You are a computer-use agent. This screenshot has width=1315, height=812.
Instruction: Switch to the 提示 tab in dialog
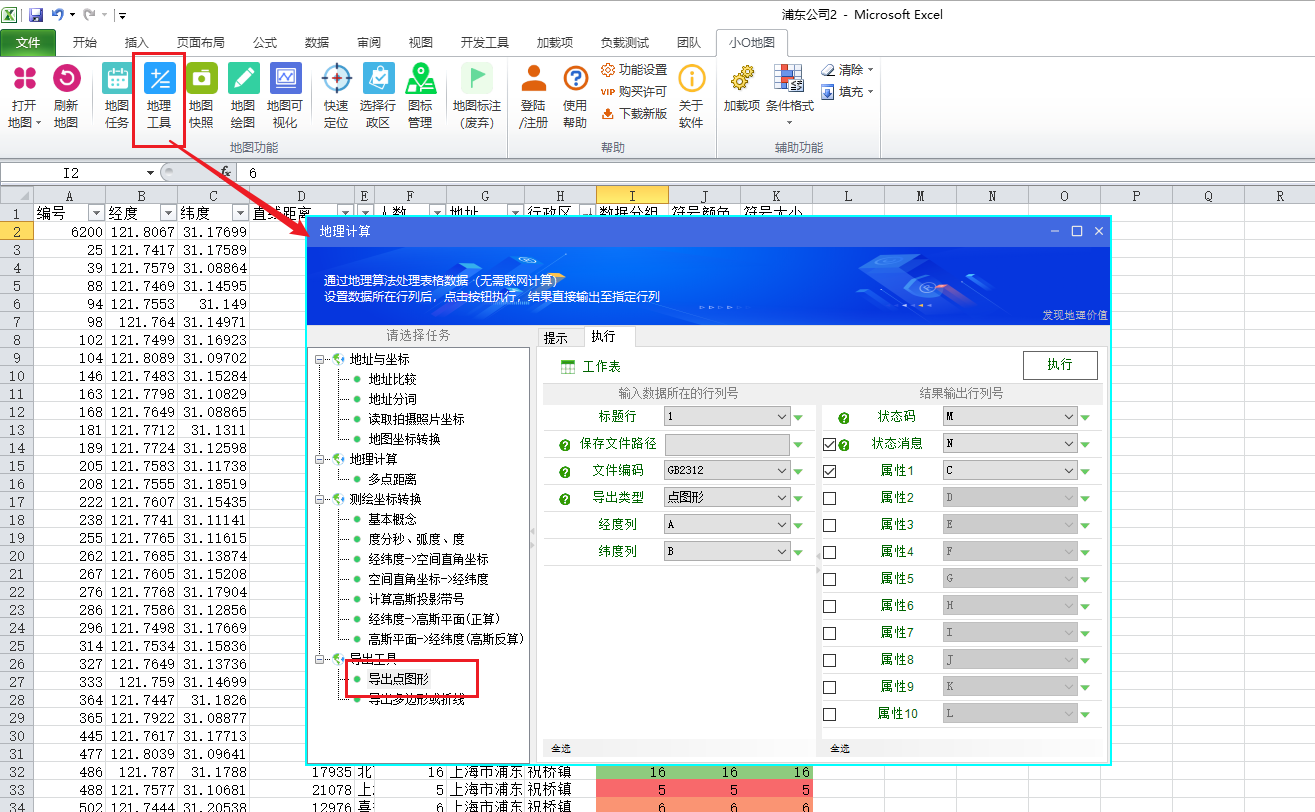[556, 338]
